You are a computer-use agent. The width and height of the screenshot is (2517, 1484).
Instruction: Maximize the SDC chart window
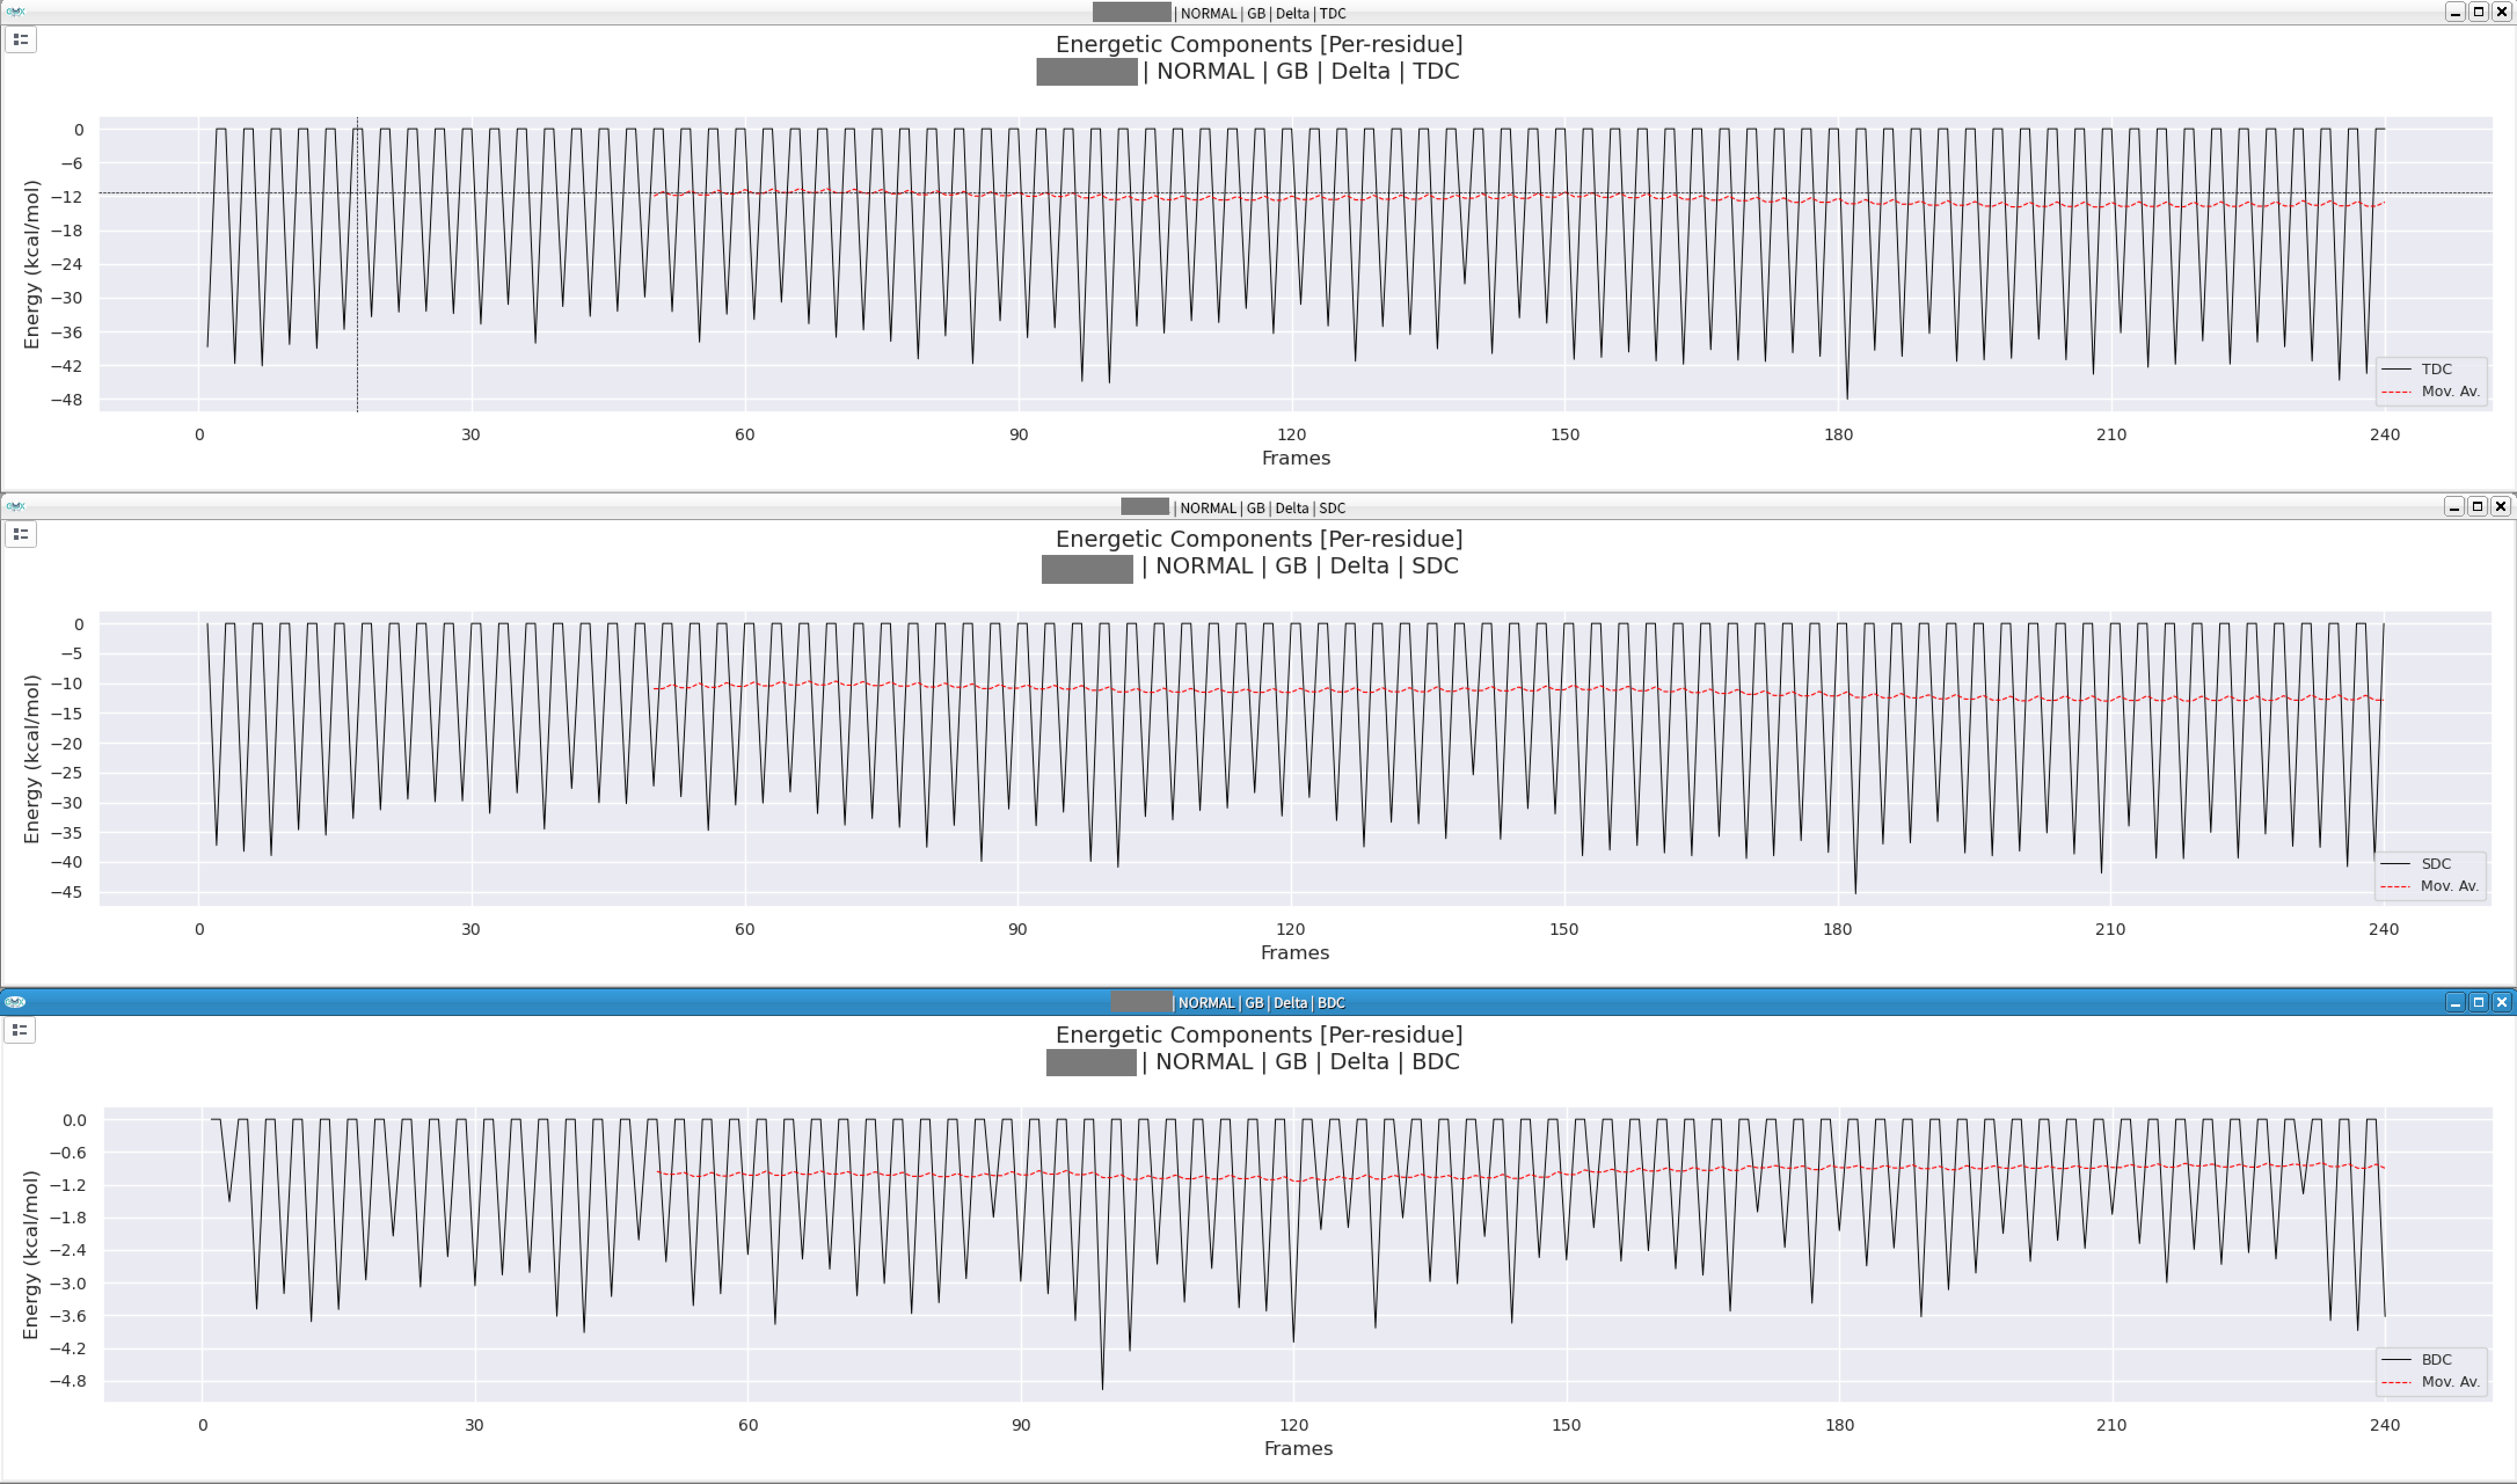tap(2477, 507)
